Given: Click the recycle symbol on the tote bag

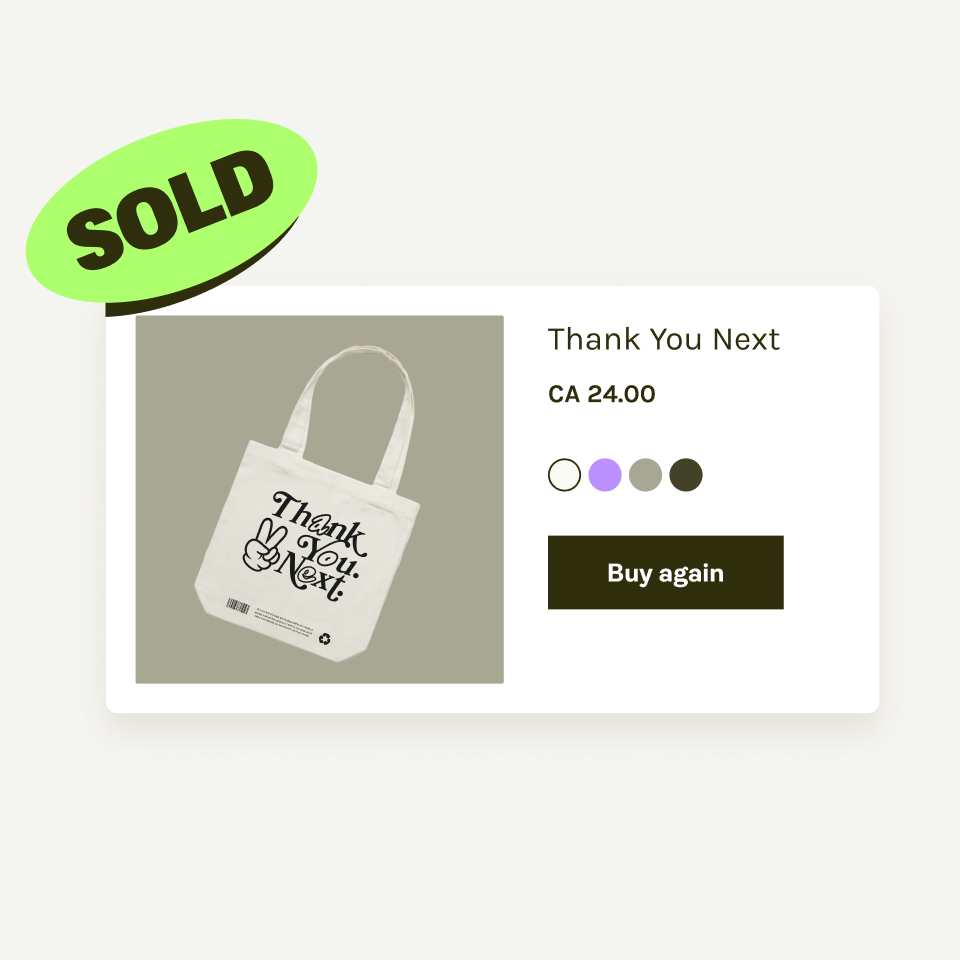Looking at the screenshot, I should (324, 638).
